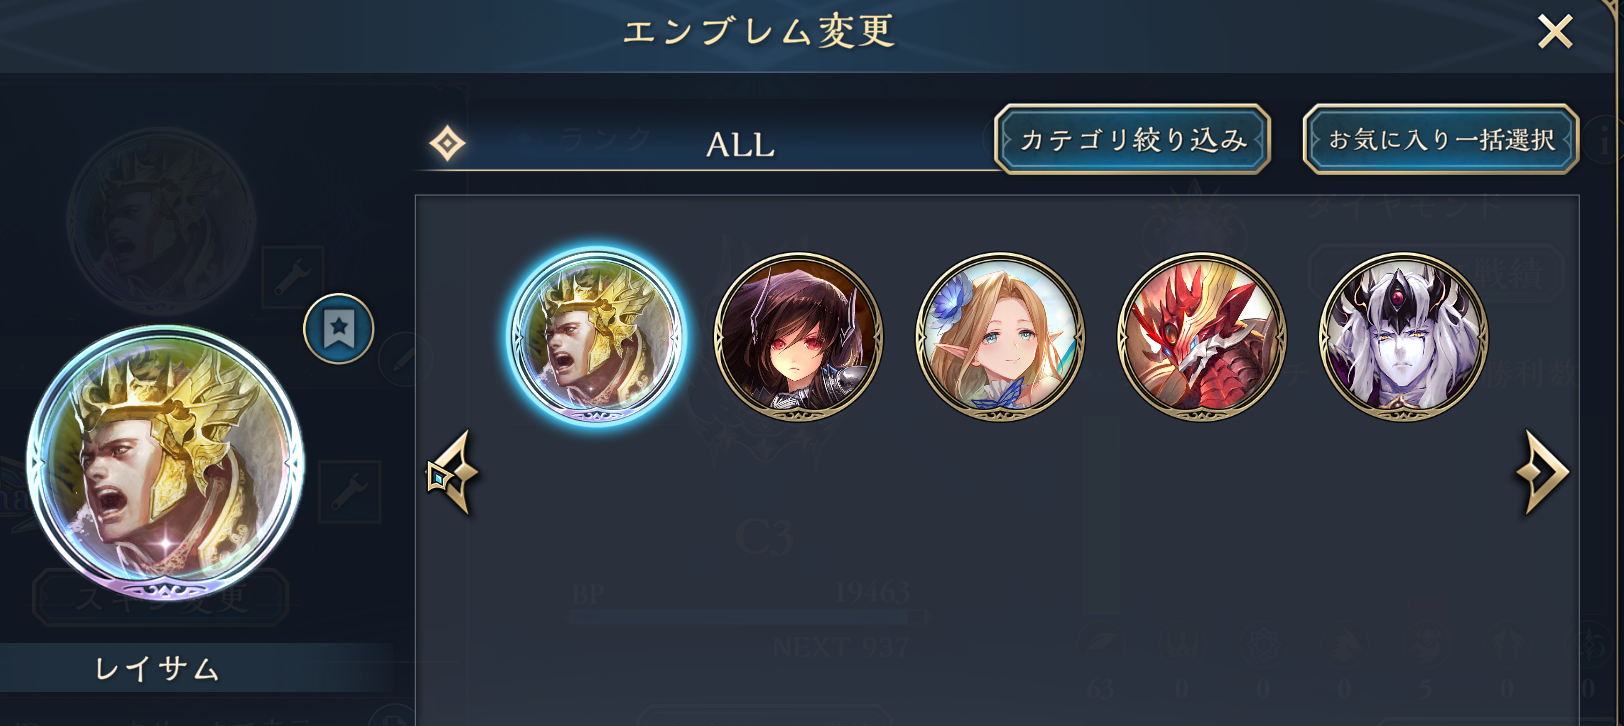Select the ALL rank tab

tap(740, 145)
